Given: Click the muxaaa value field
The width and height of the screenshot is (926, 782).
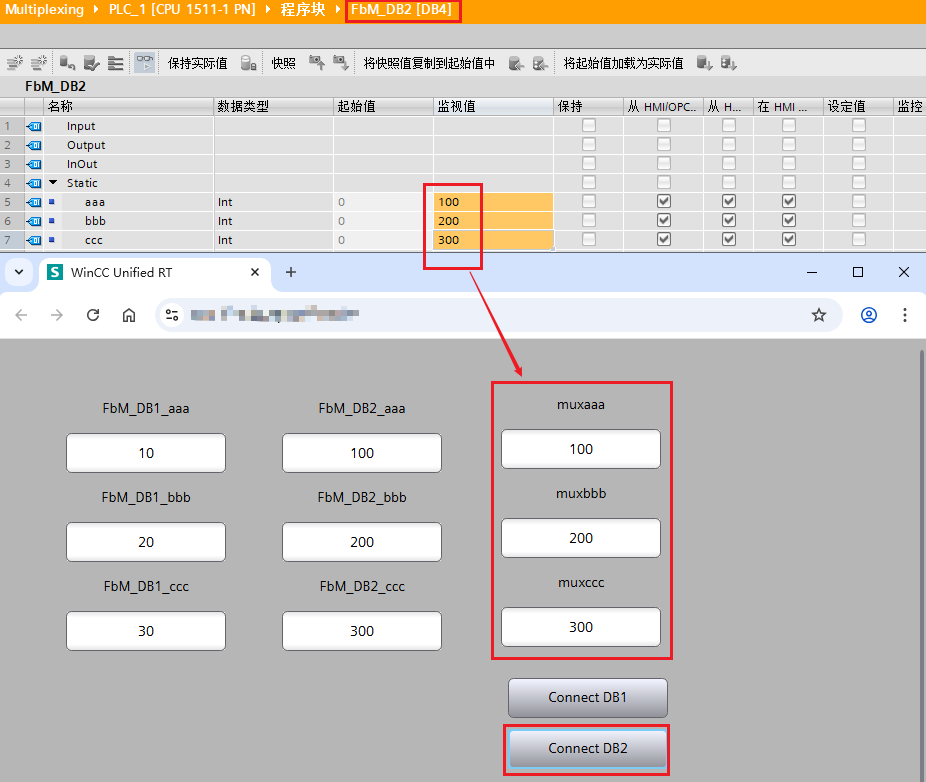Looking at the screenshot, I should click(581, 449).
